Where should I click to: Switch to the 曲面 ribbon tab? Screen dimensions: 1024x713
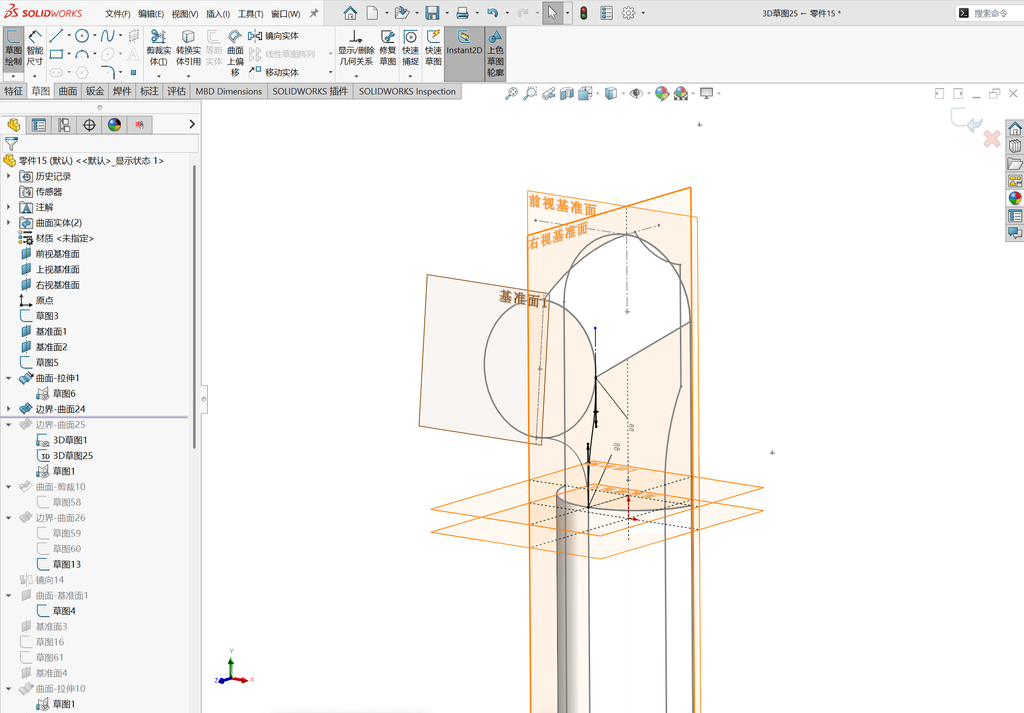68,91
